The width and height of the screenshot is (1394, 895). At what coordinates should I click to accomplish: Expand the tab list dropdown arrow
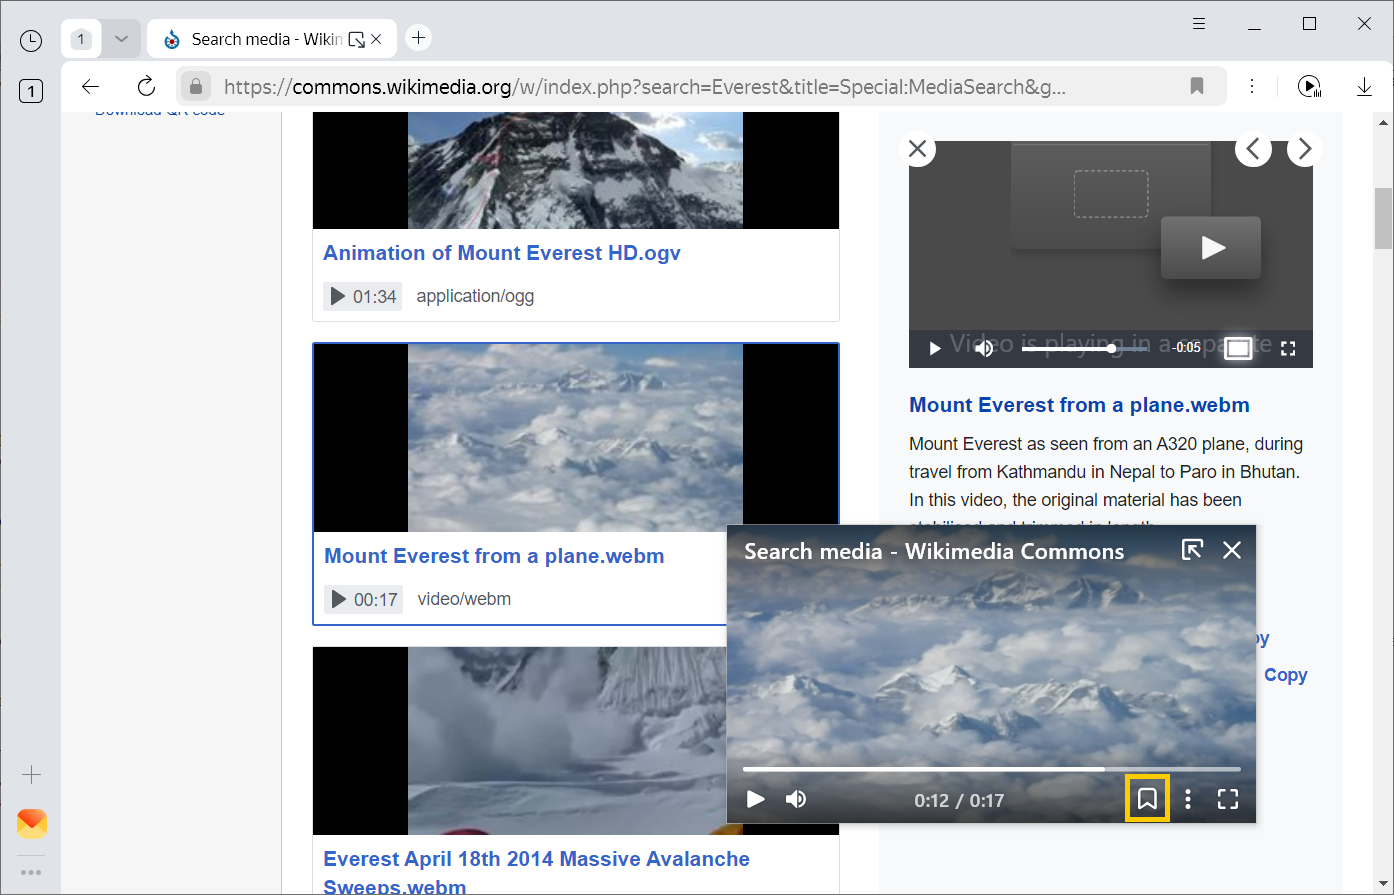[x=121, y=39]
